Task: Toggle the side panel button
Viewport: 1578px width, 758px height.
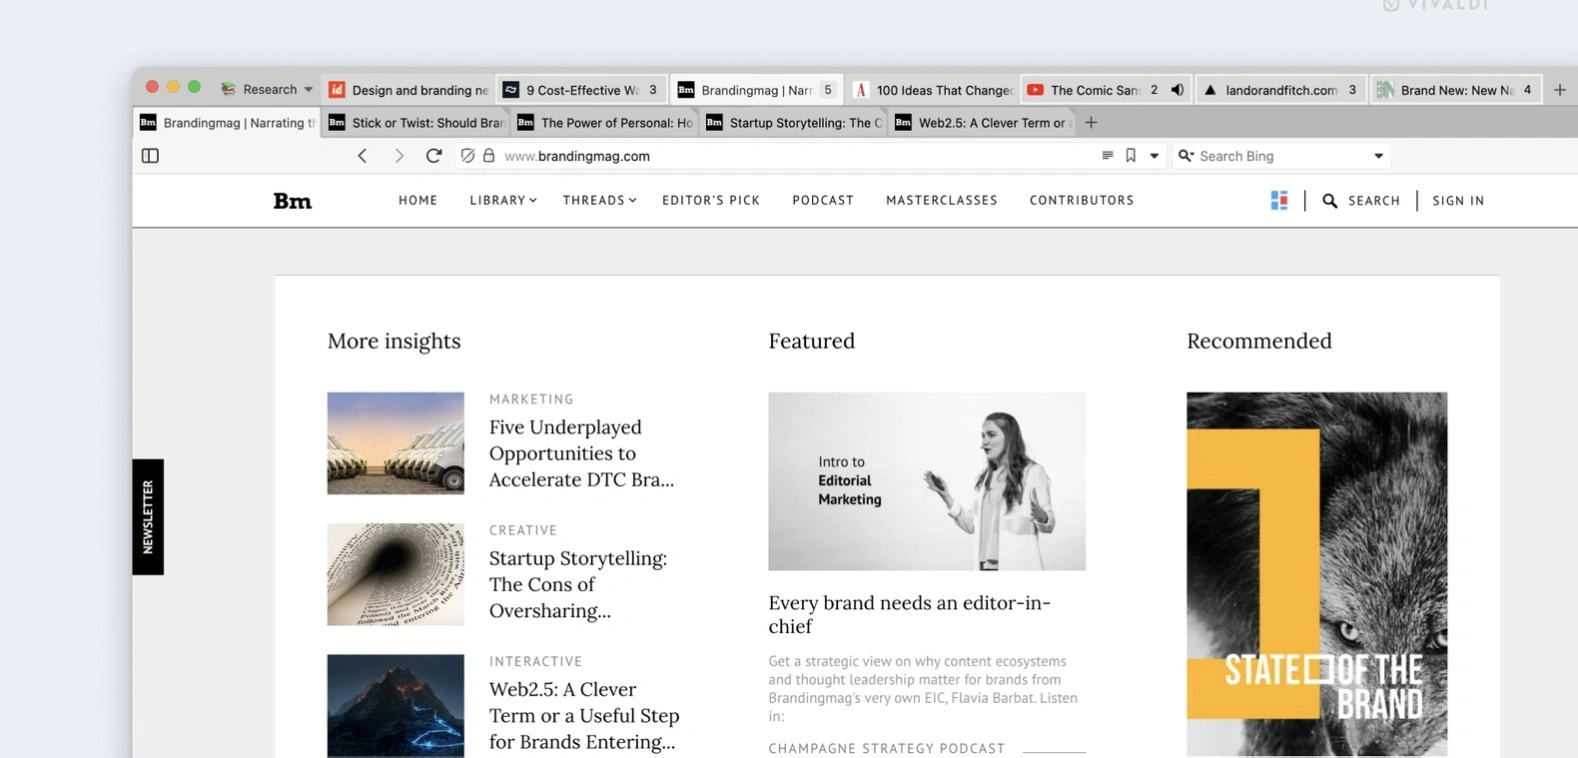Action: pyautogui.click(x=150, y=156)
